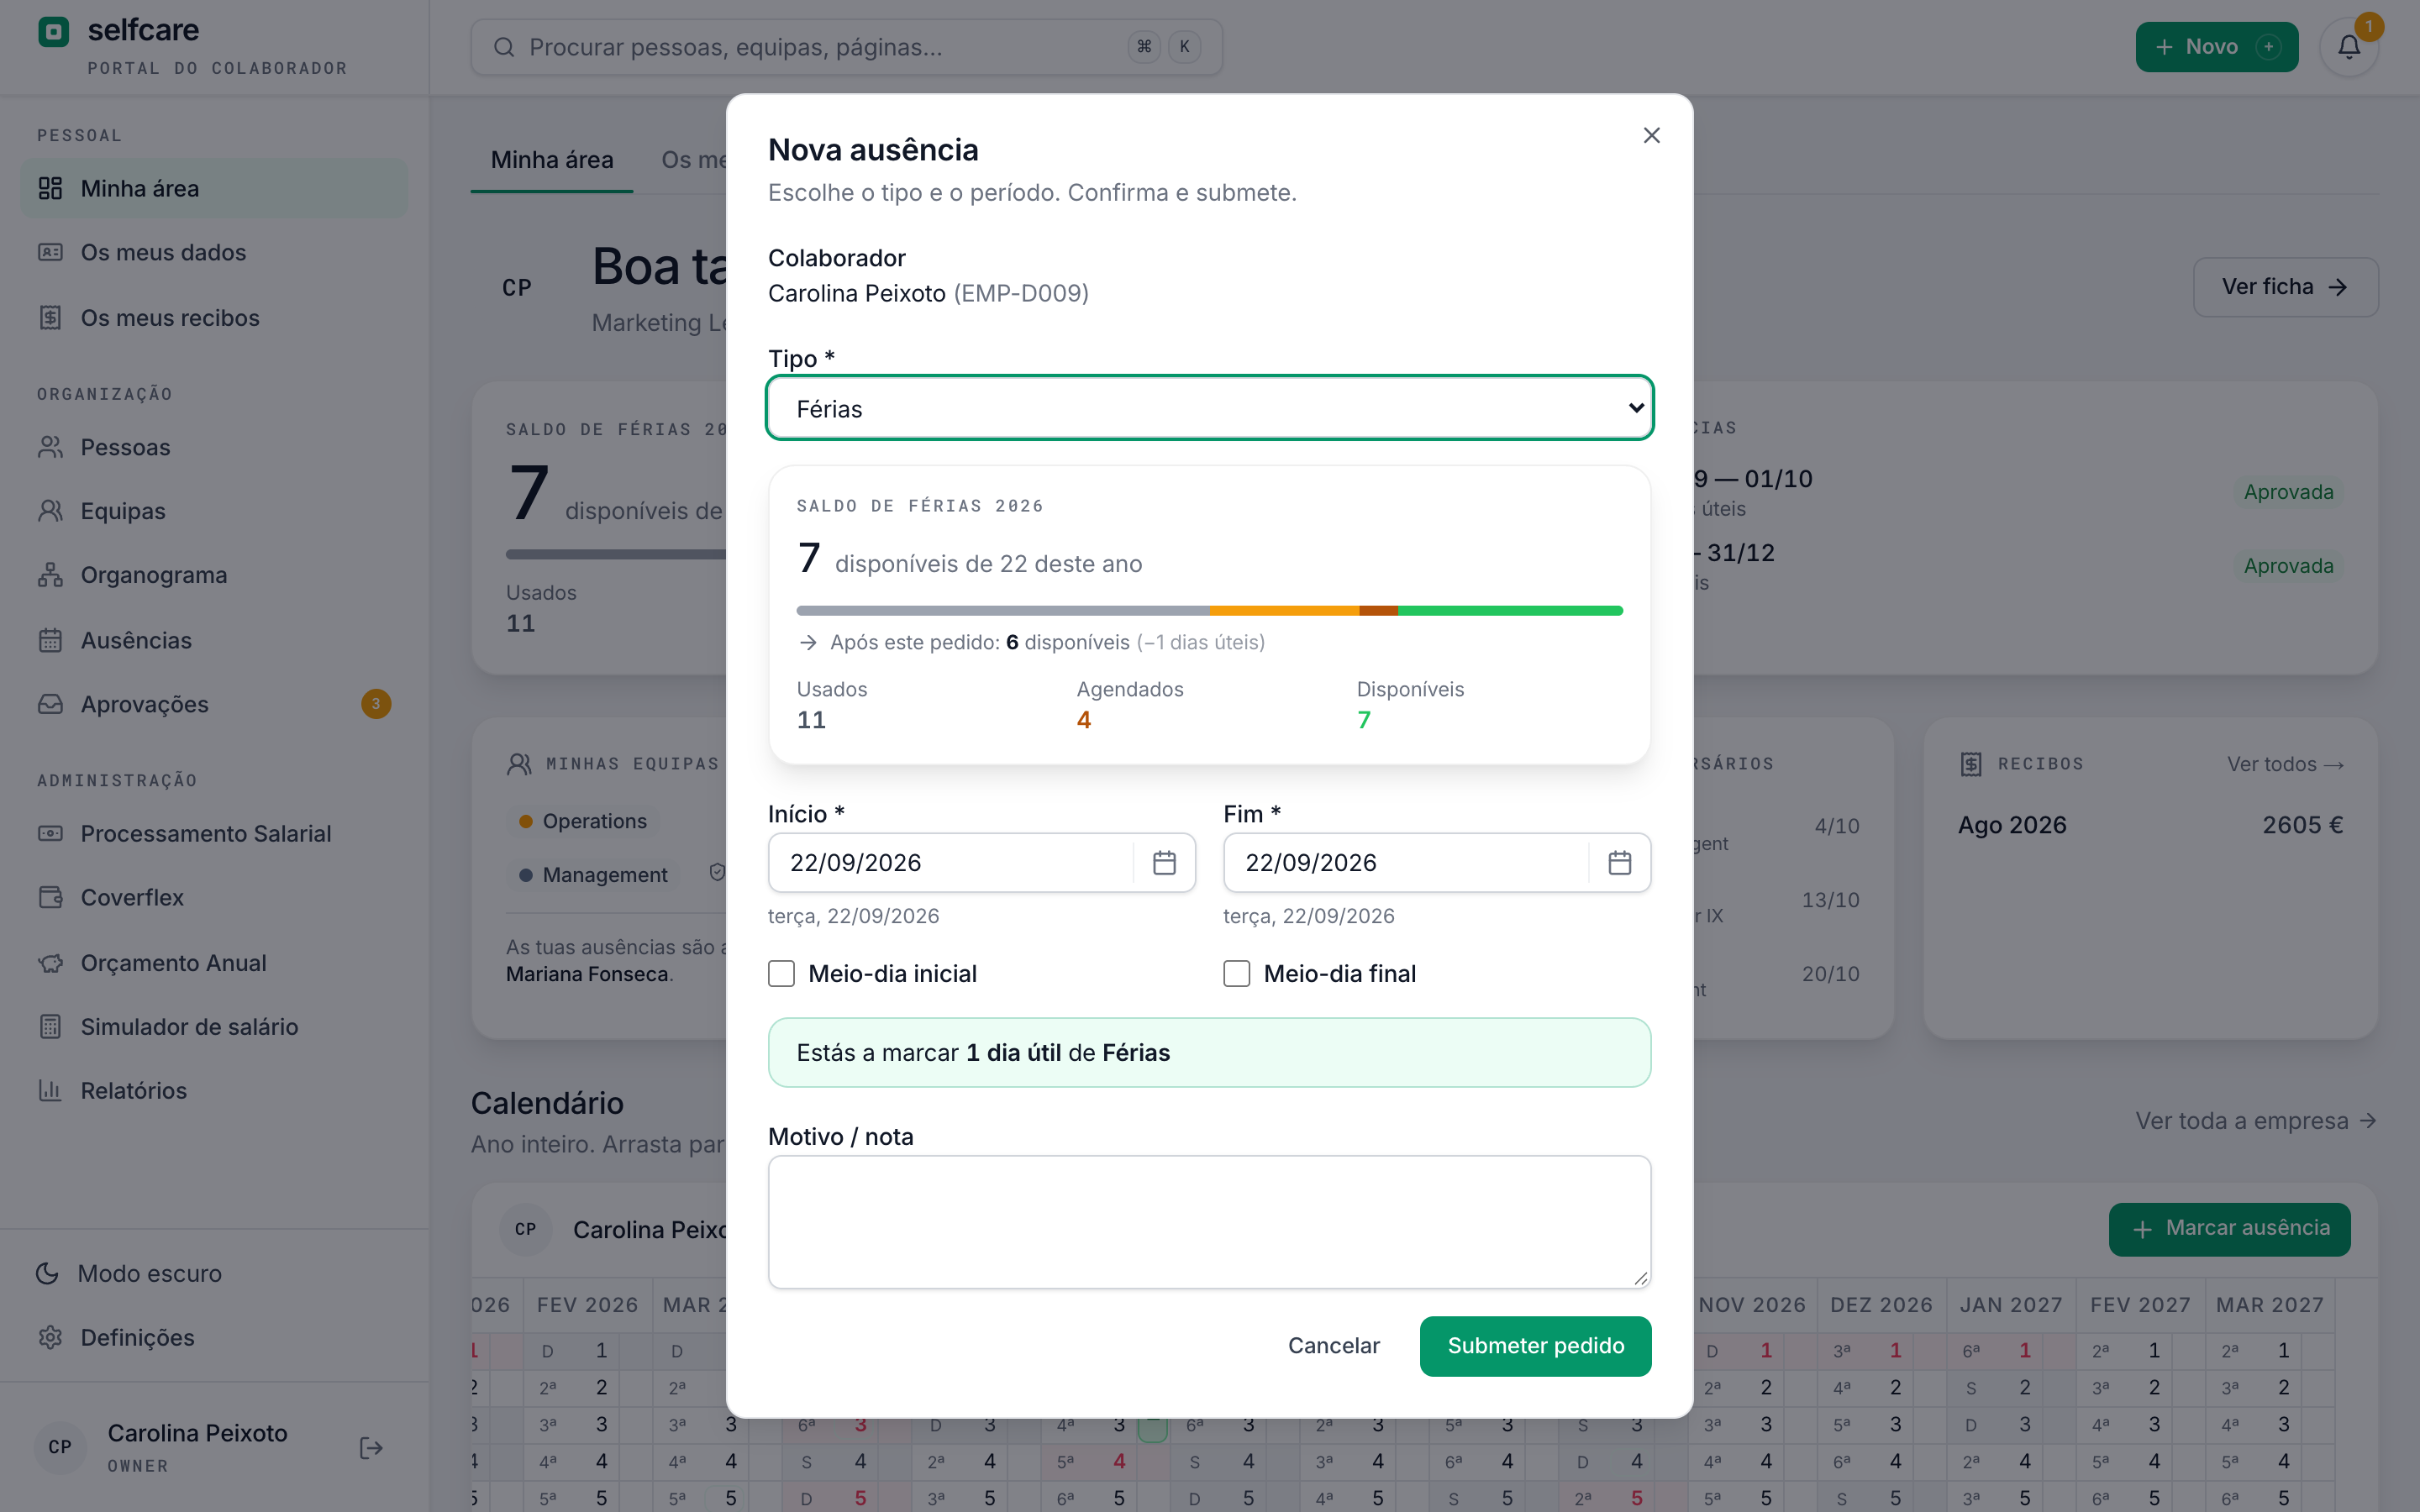Click the Simulador de salário calculator icon
The image size is (2420, 1512).
[x=50, y=1027]
